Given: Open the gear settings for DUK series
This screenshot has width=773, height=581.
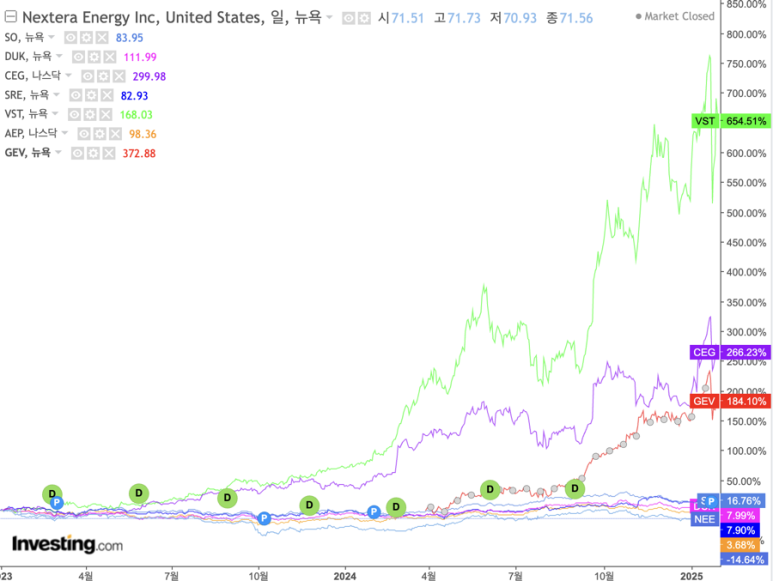Looking at the screenshot, I should pos(94,57).
